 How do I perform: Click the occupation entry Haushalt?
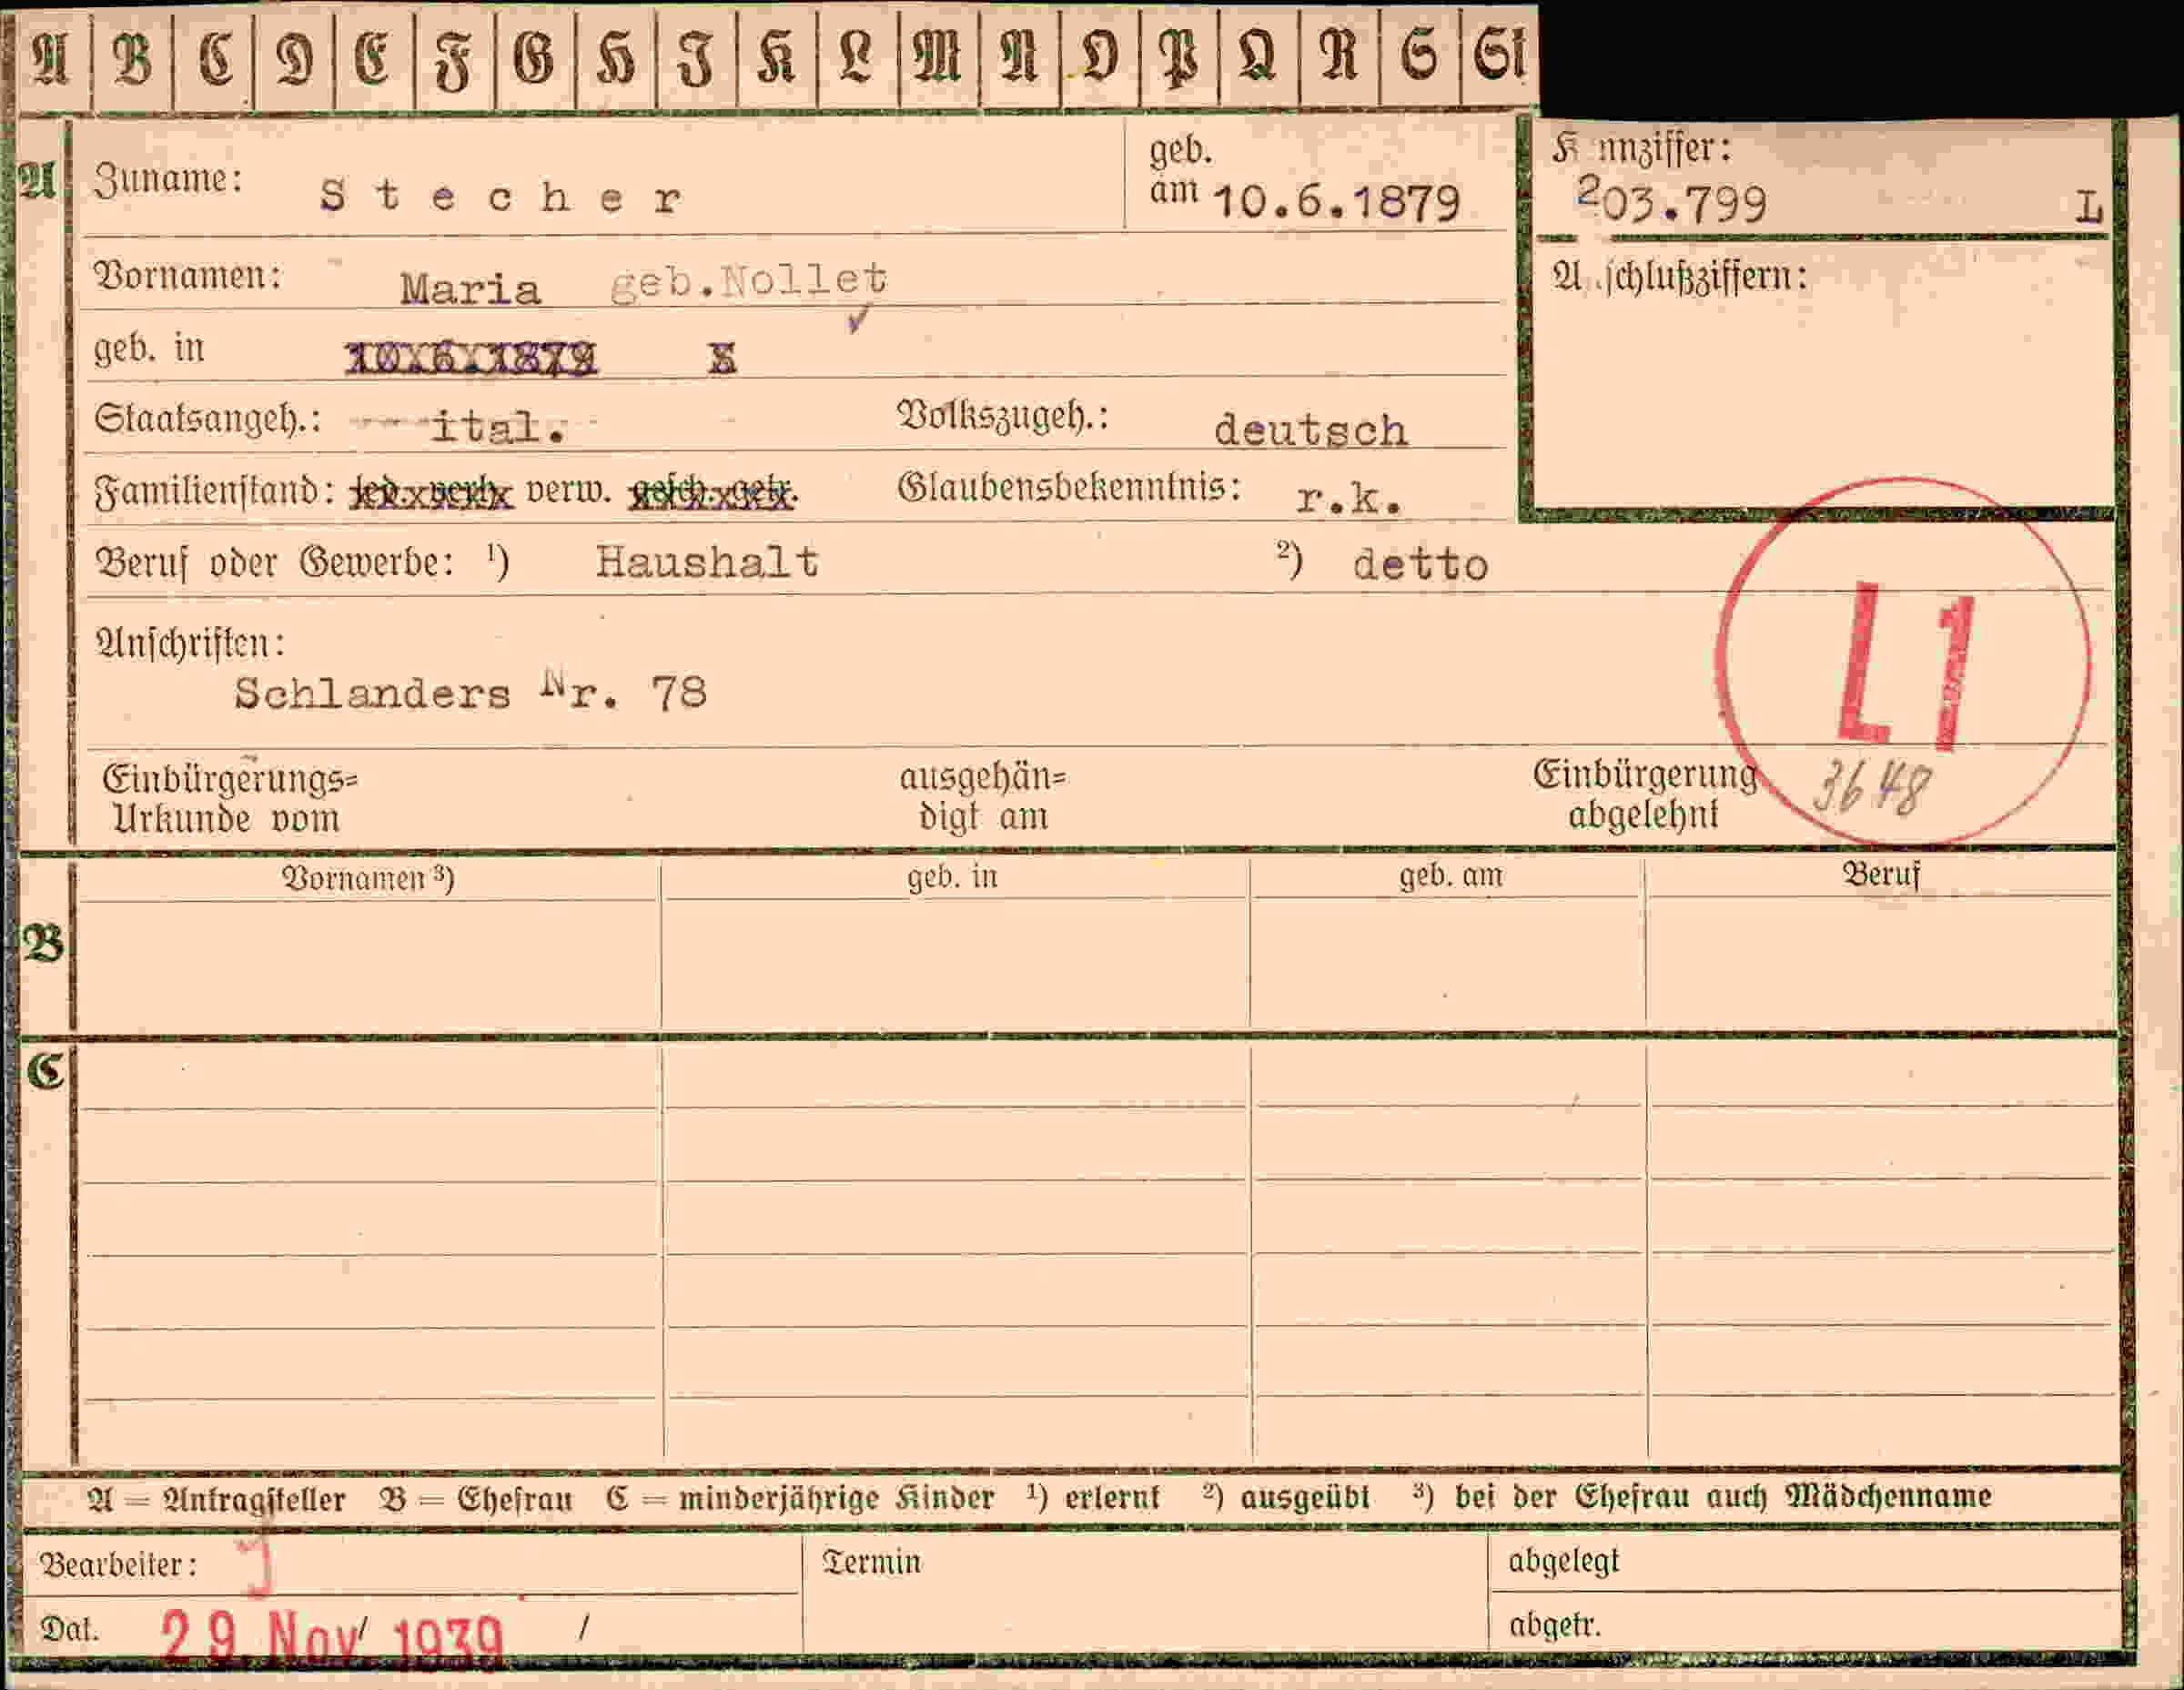707,562
